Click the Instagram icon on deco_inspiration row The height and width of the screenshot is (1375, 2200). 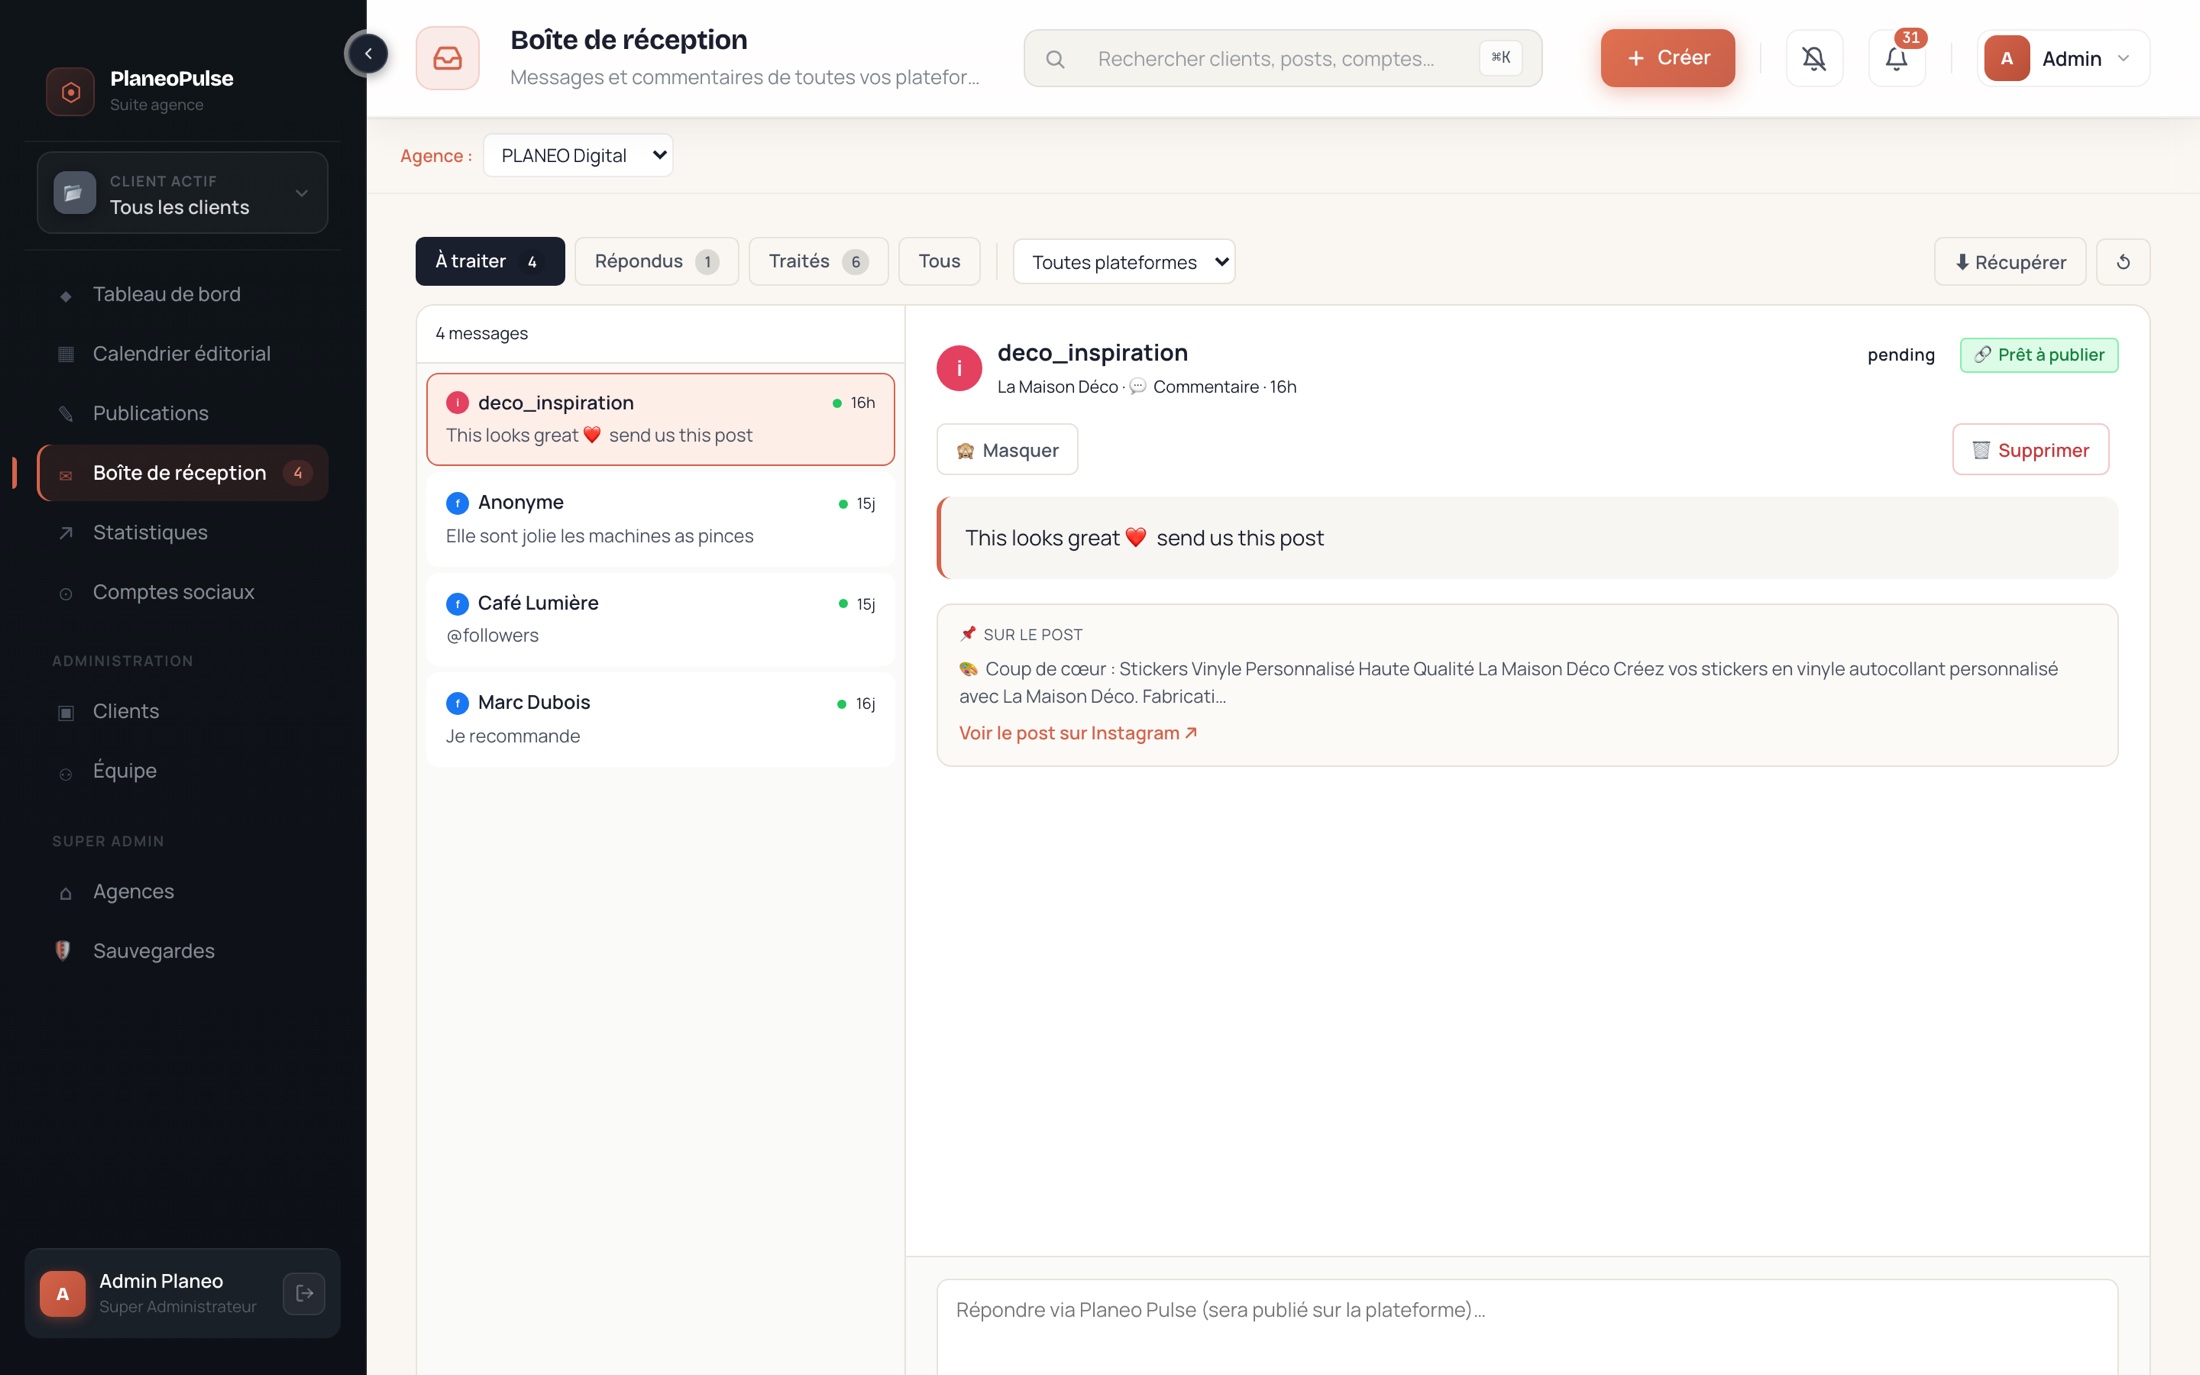tap(457, 403)
